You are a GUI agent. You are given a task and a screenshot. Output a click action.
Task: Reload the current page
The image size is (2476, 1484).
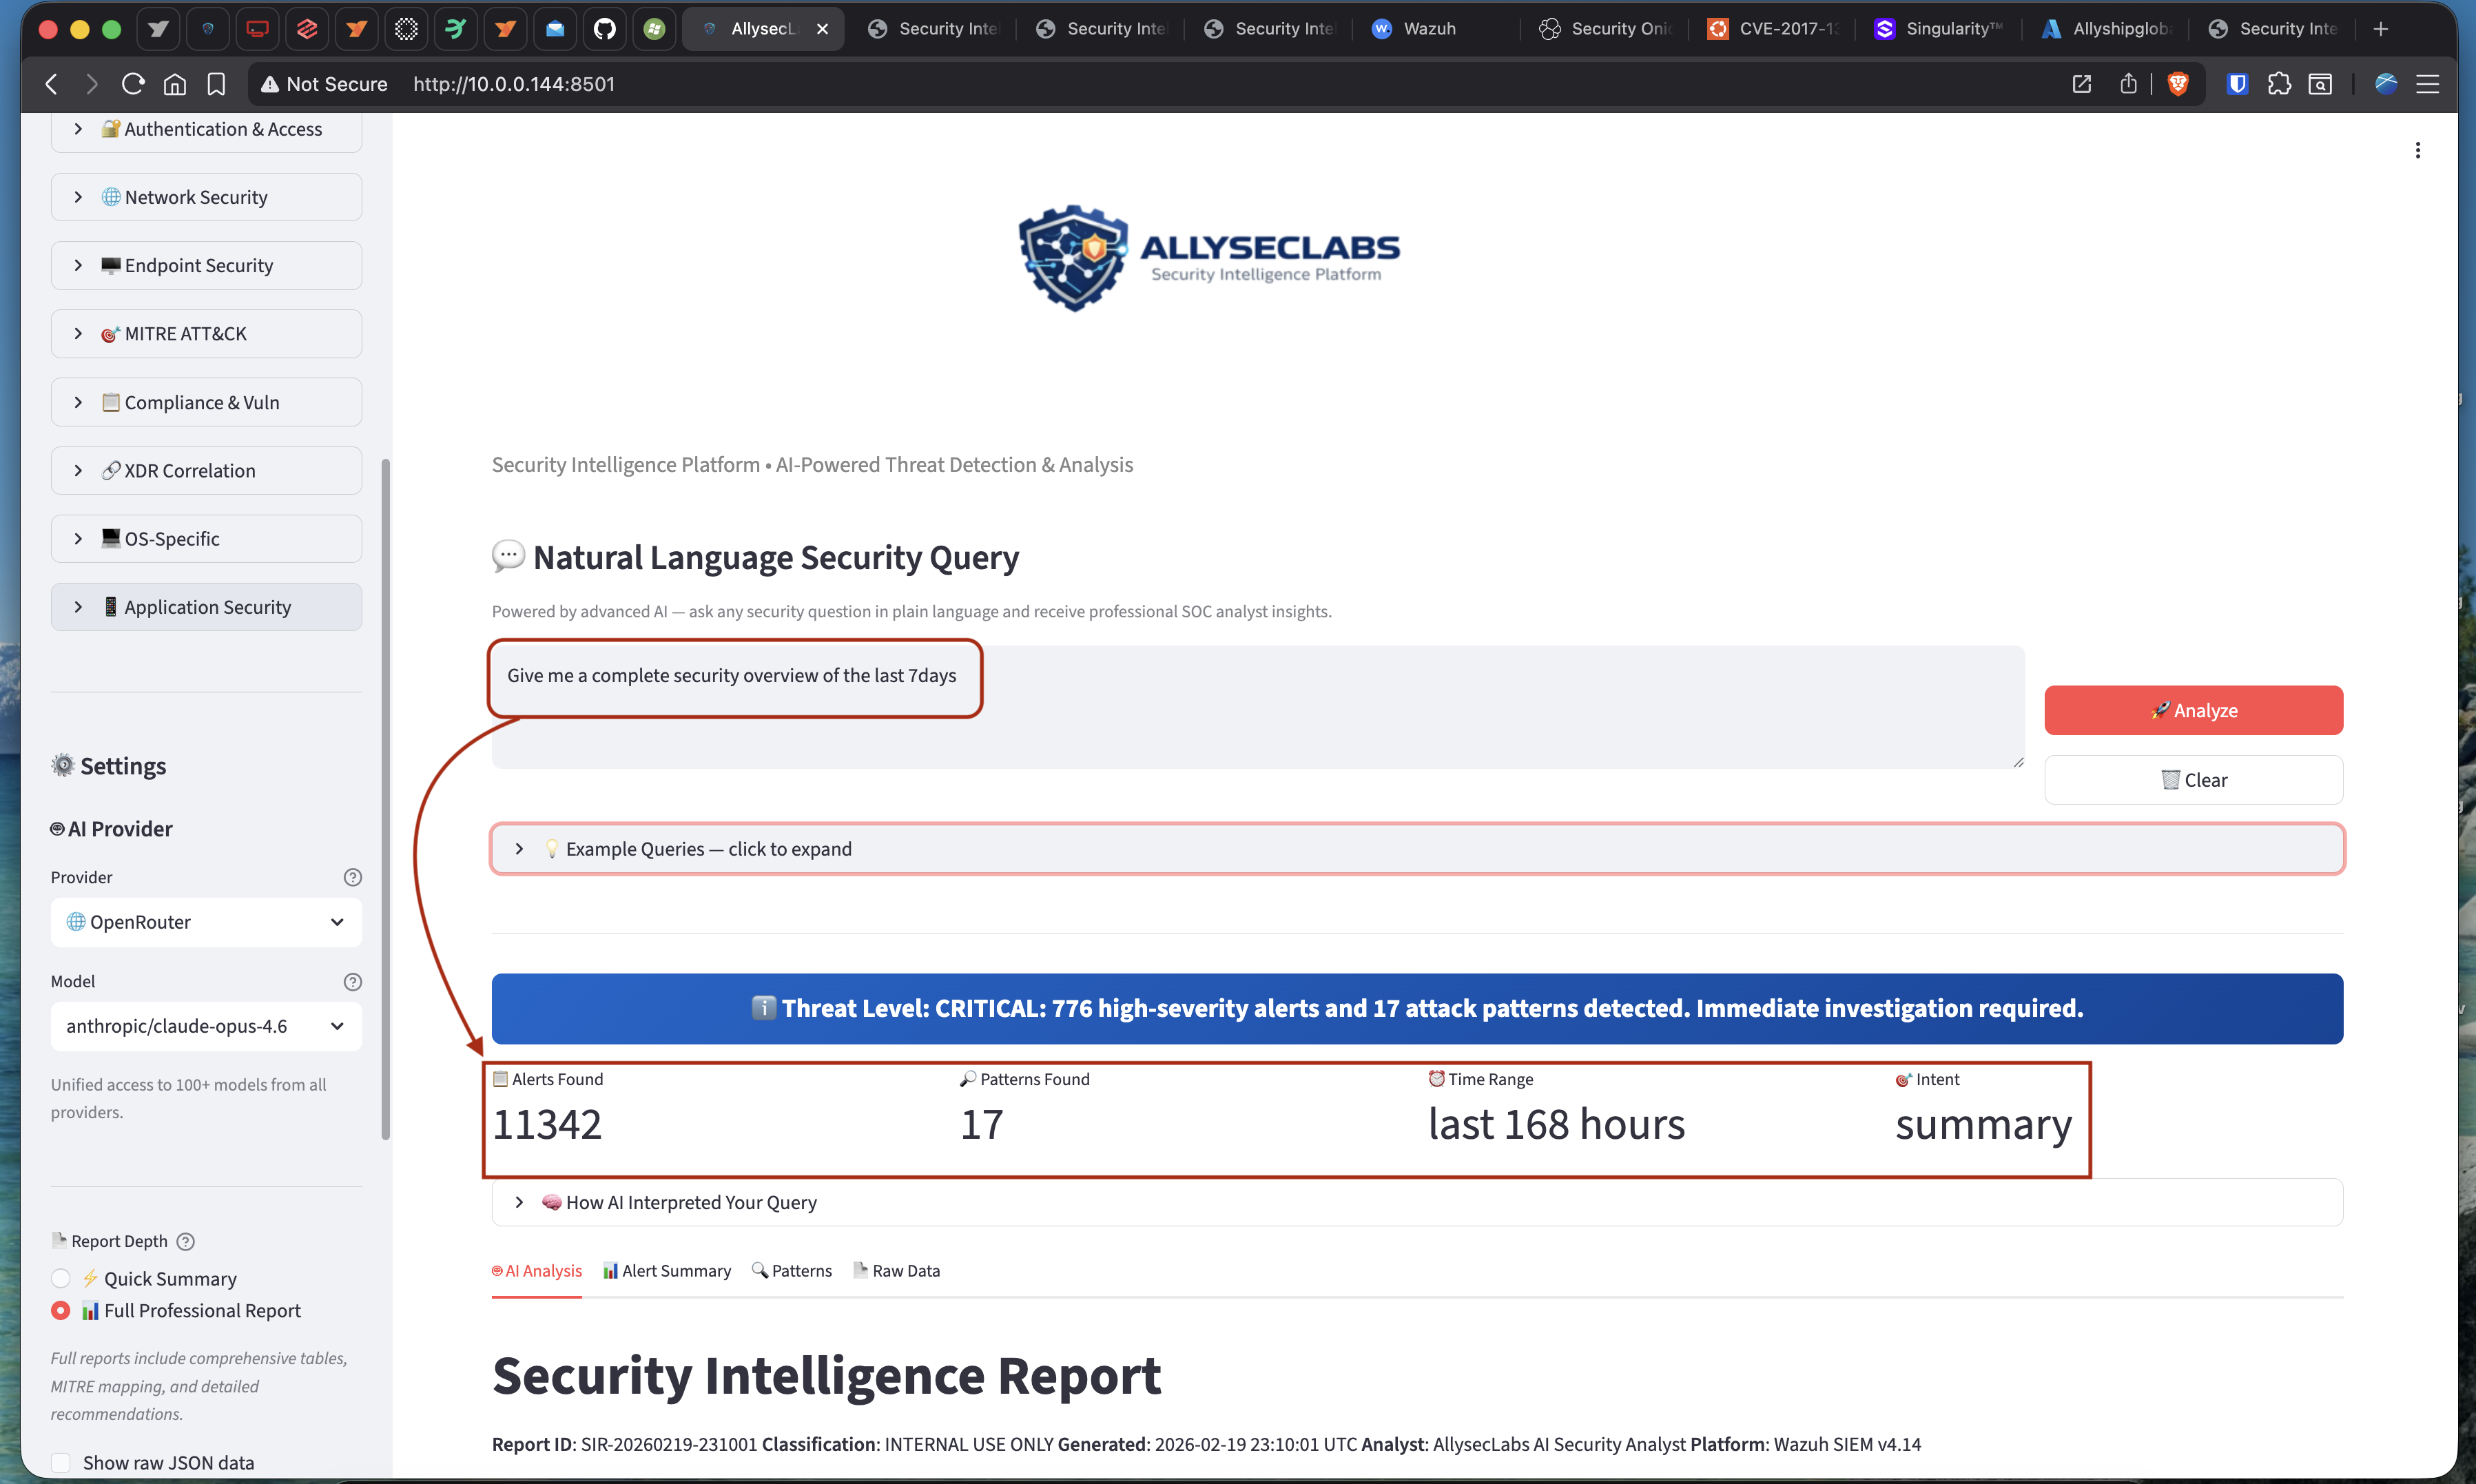click(133, 84)
